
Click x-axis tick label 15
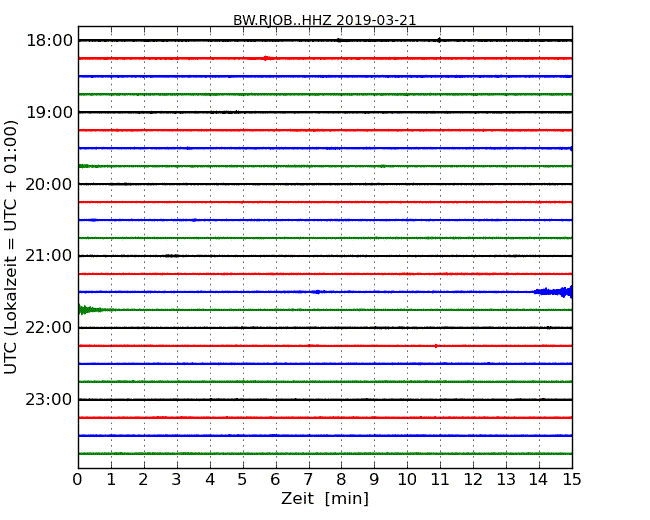pos(572,480)
